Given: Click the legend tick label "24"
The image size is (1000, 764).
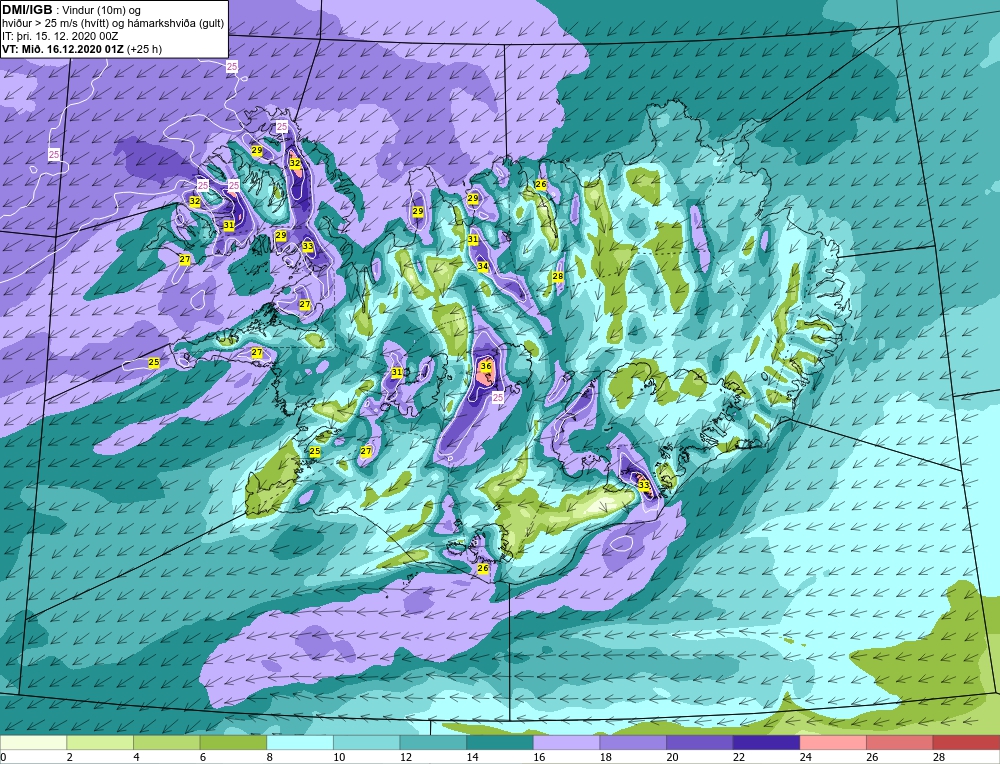Looking at the screenshot, I should [805, 757].
